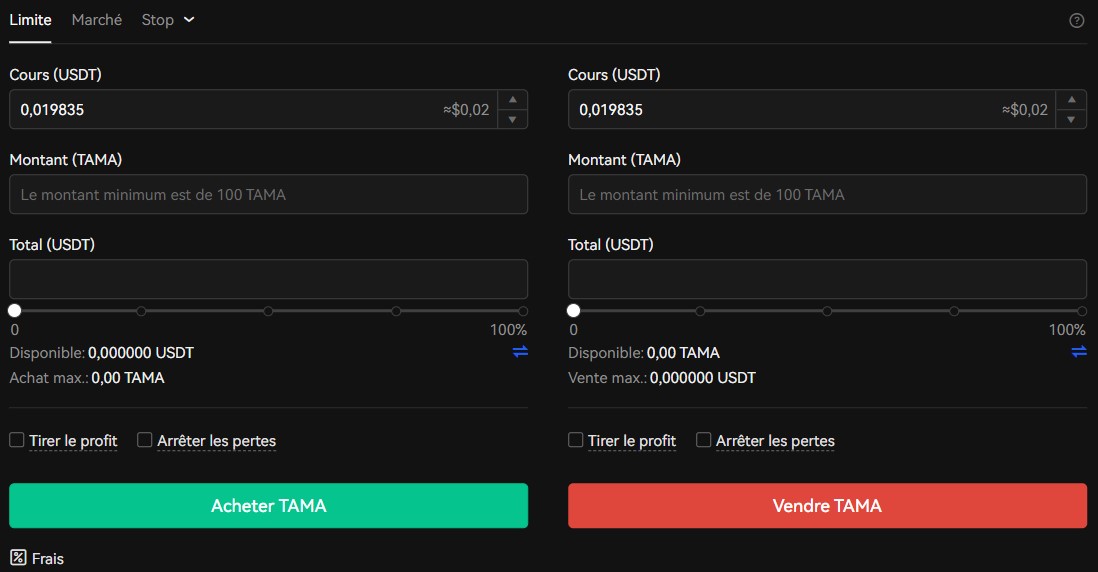Click the Acheter TAMA button

[268, 505]
